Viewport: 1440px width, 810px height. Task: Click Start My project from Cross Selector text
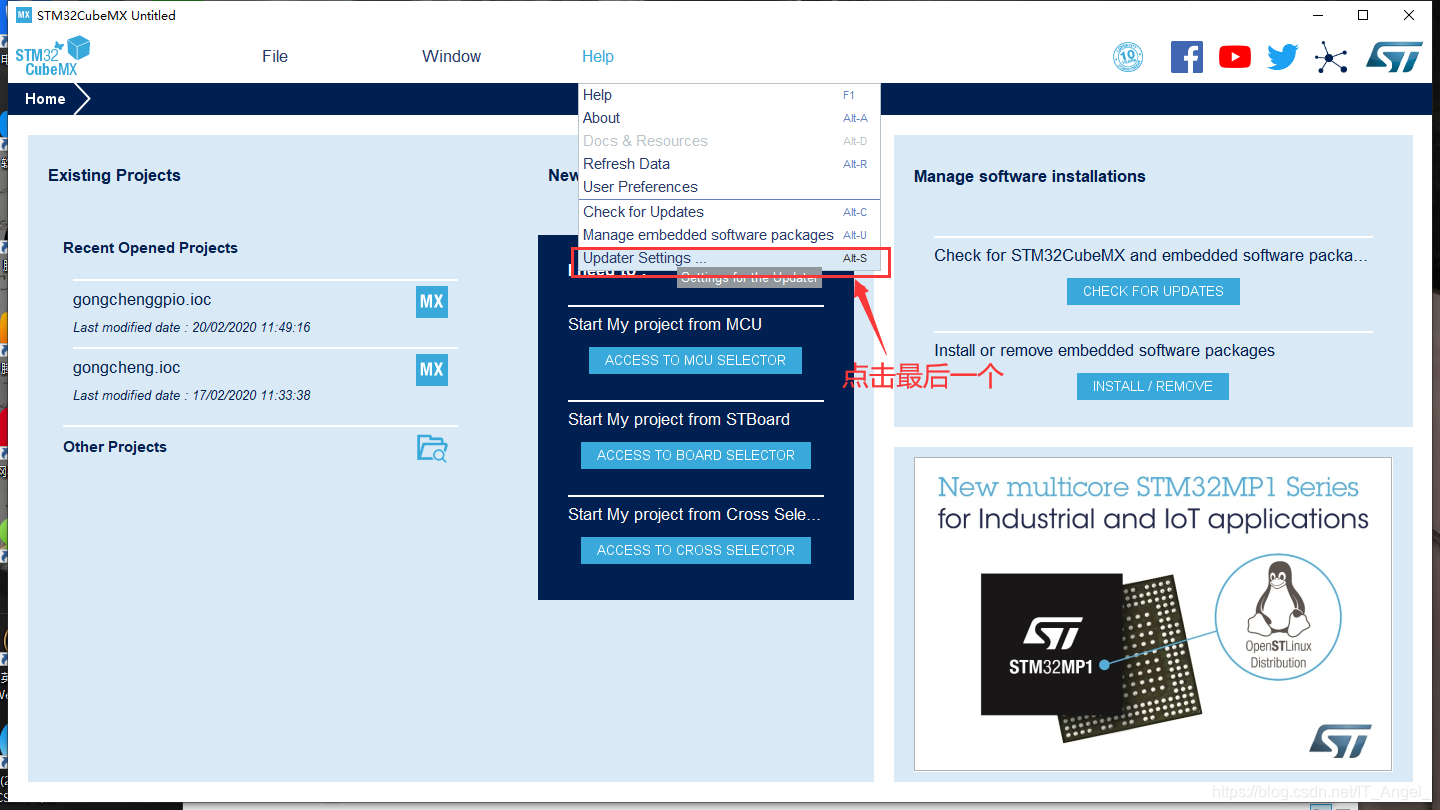pyautogui.click(x=694, y=514)
